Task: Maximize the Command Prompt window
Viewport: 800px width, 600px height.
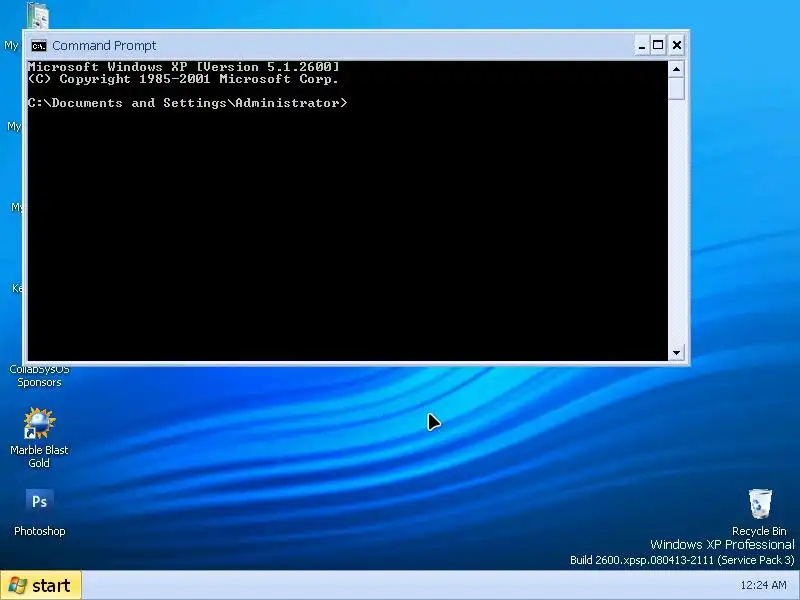Action: click(658, 45)
